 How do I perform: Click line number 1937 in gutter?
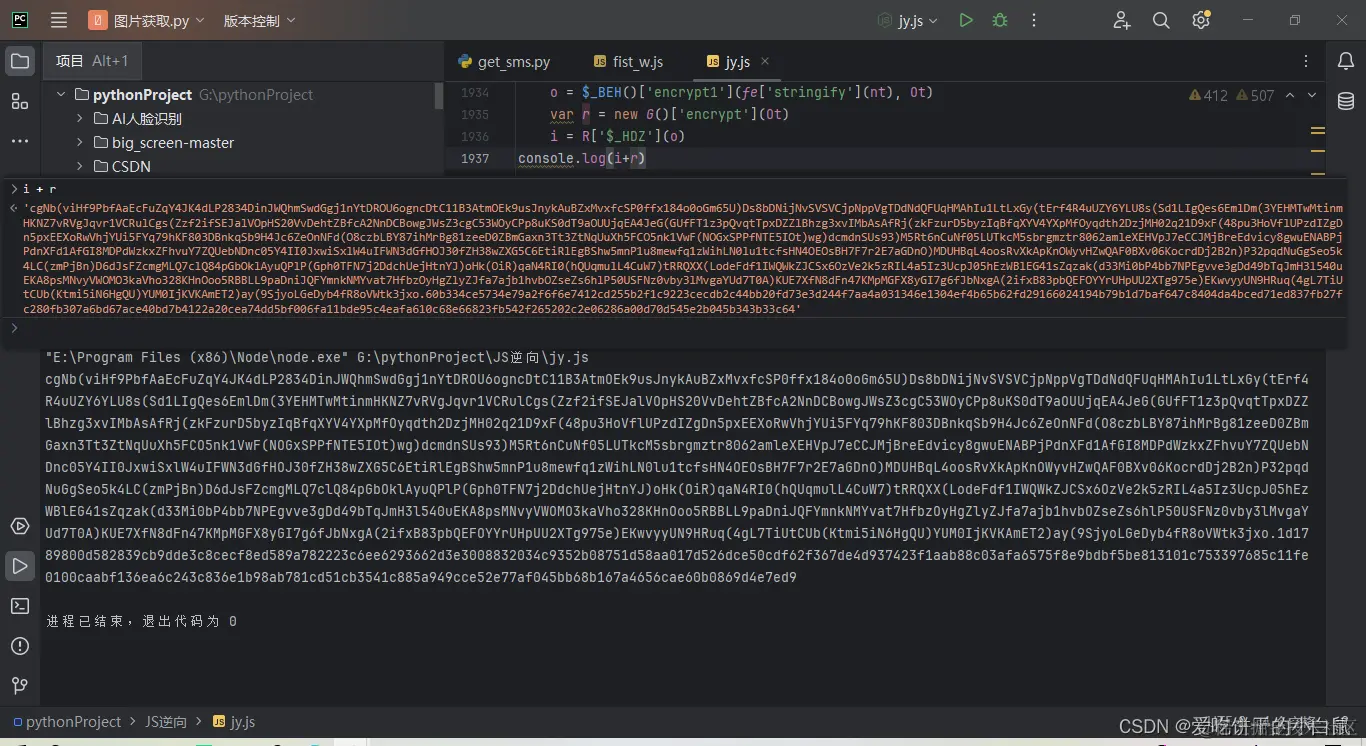point(475,159)
